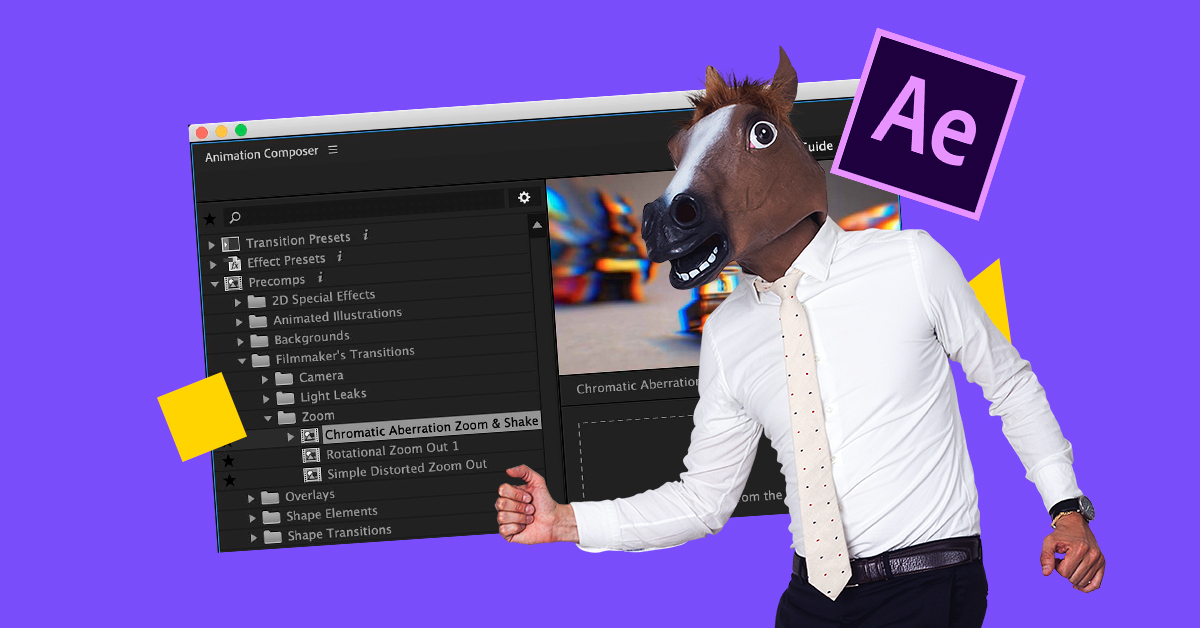Click the Zoom folder icon
1200x628 pixels.
point(287,417)
